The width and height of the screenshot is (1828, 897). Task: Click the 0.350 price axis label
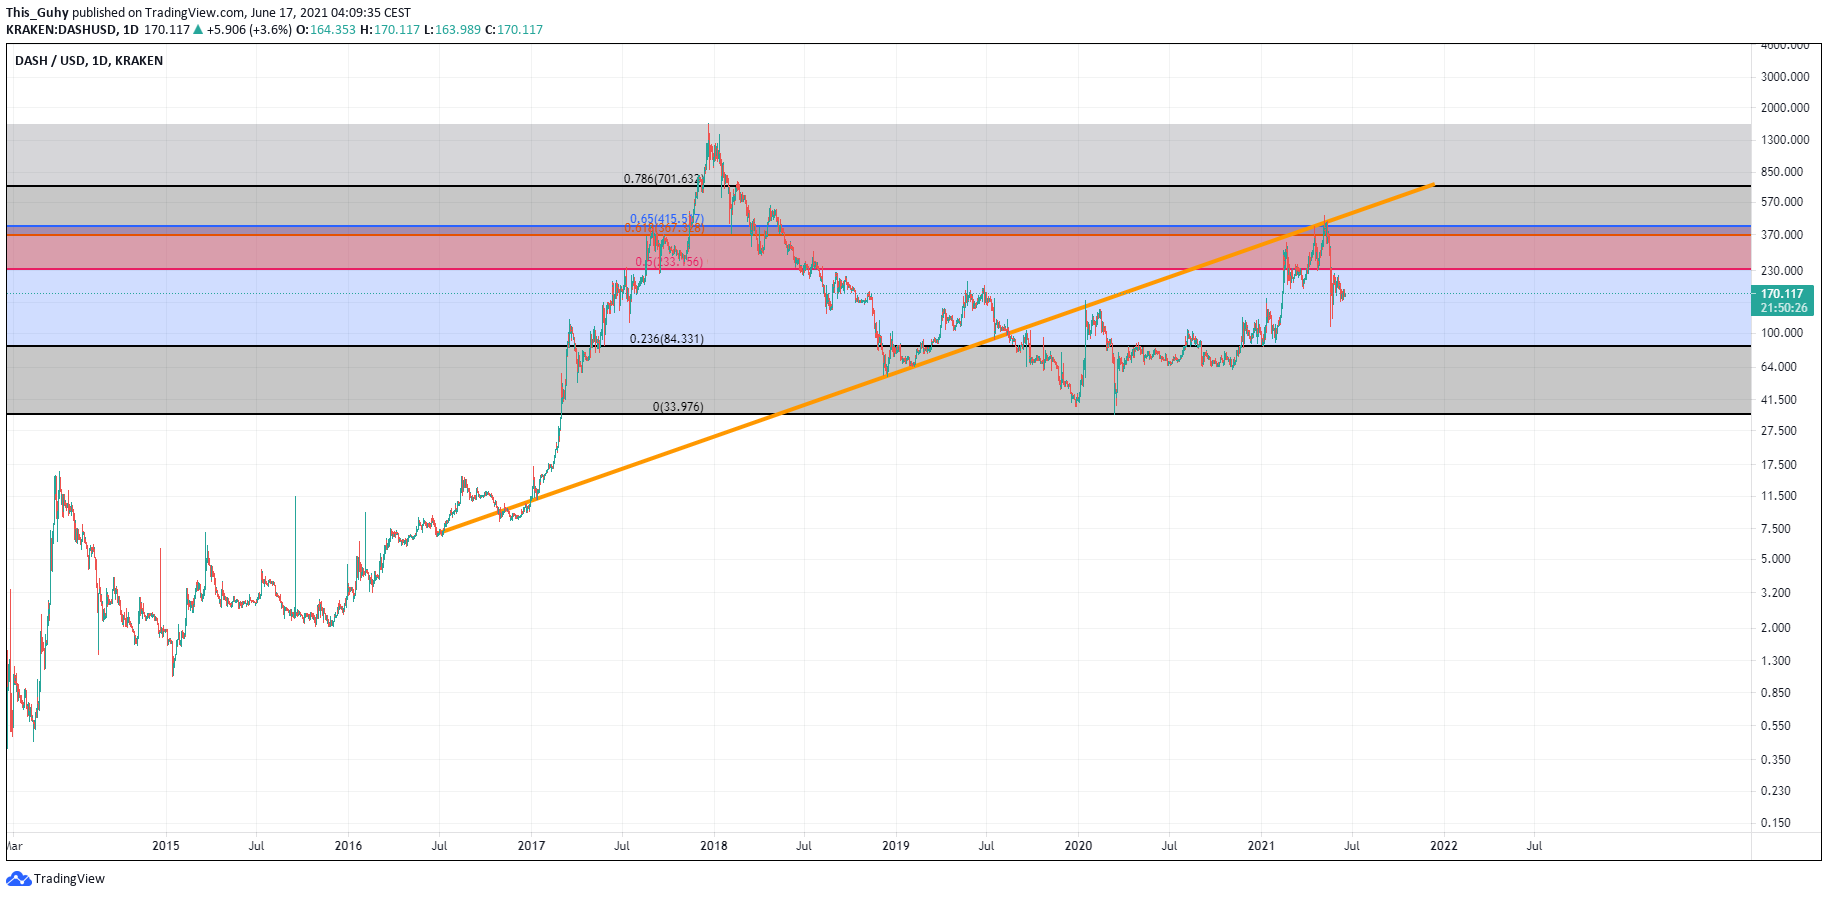tap(1776, 760)
